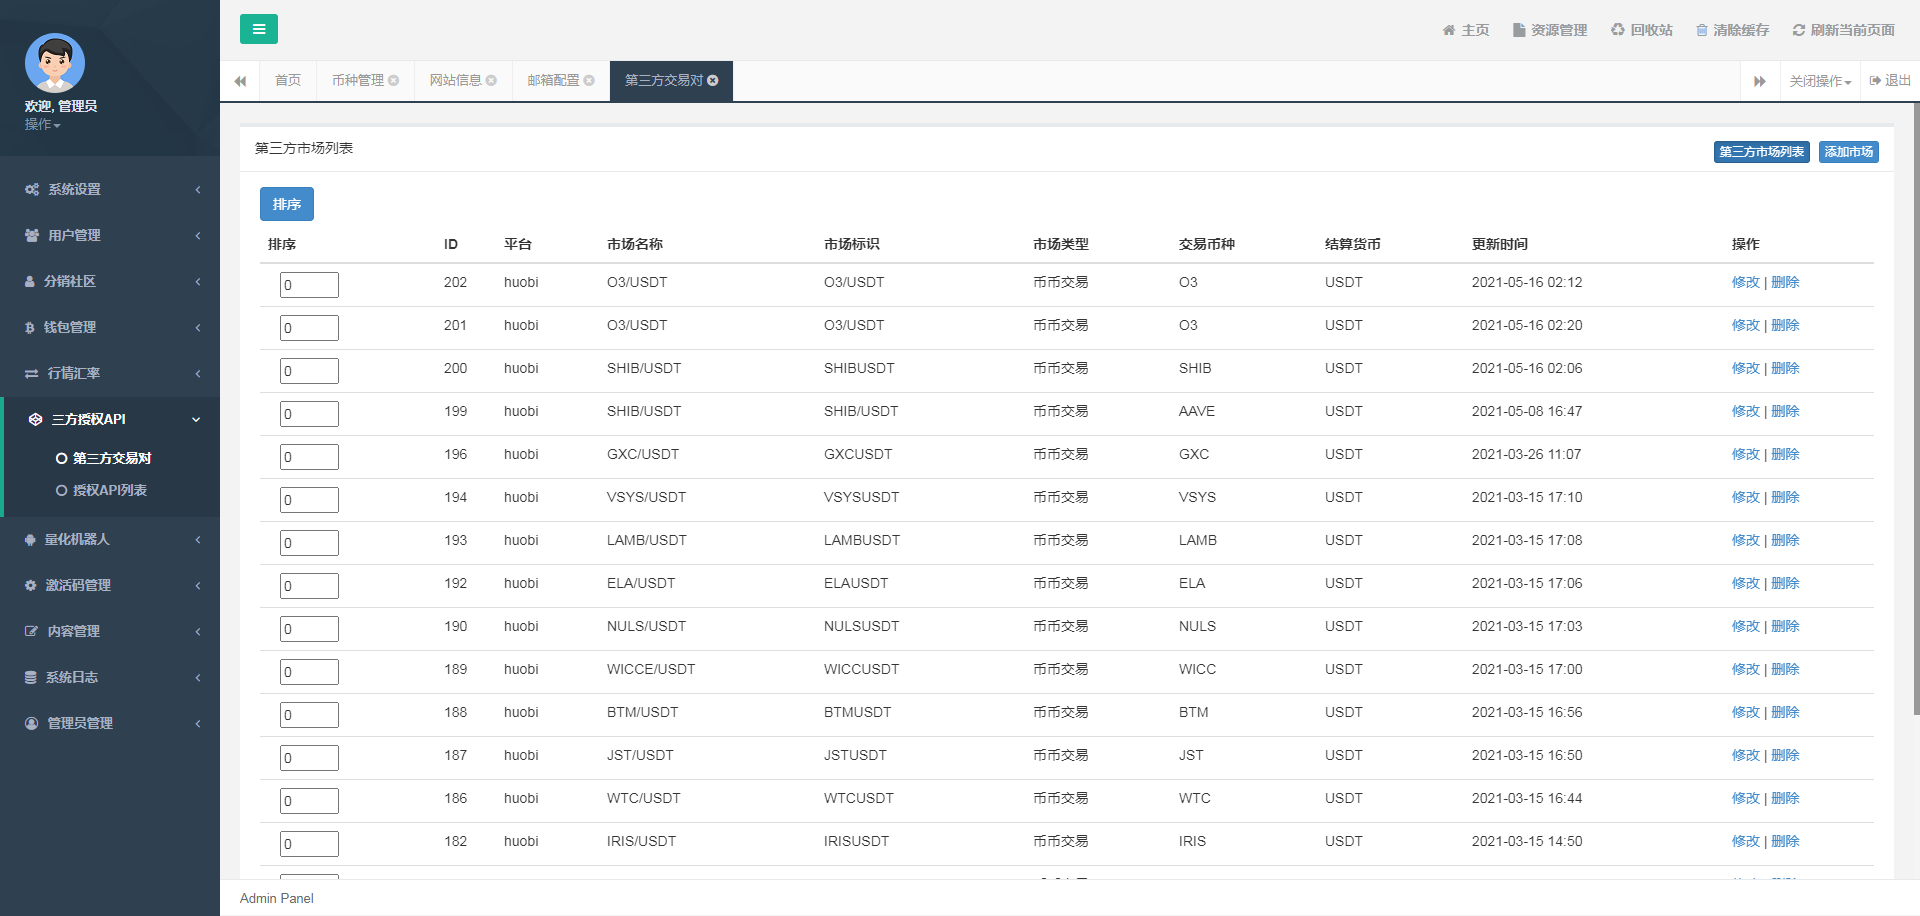Click the 激活码管理 gear icon
The height and width of the screenshot is (916, 1920).
(x=31, y=585)
